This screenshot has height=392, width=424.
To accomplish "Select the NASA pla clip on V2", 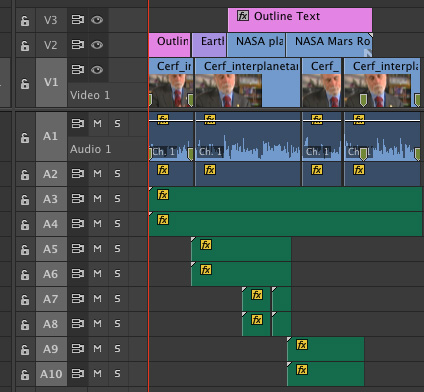I will click(256, 45).
